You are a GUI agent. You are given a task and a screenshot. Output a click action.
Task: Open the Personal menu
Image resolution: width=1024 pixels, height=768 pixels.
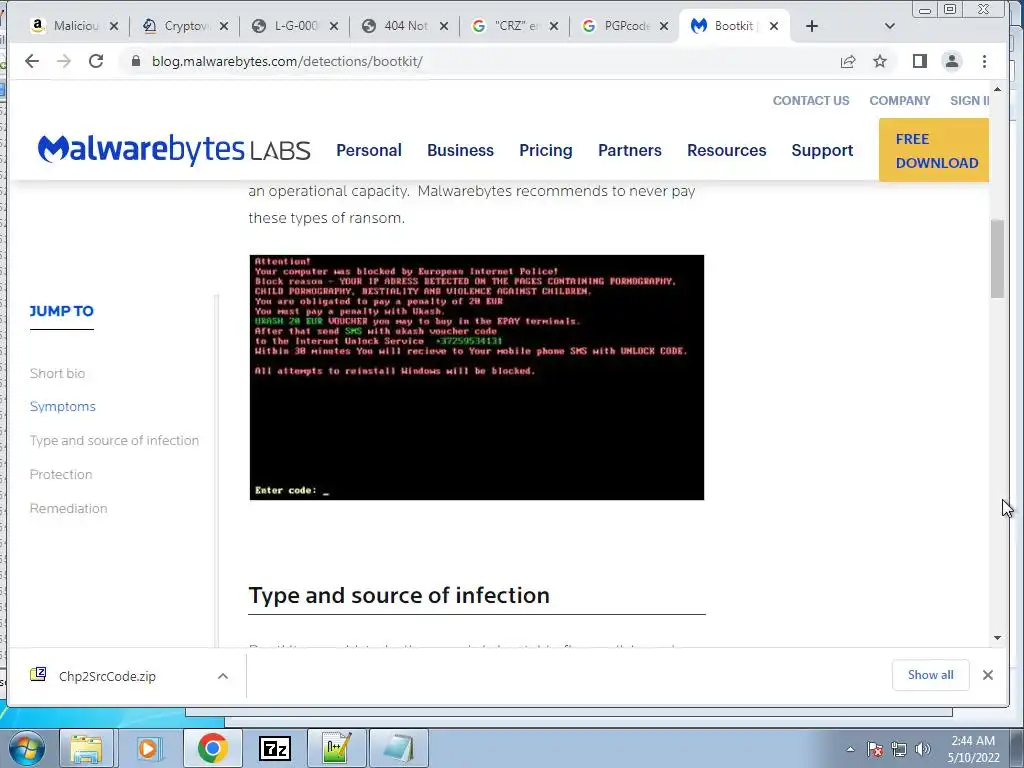(x=369, y=150)
